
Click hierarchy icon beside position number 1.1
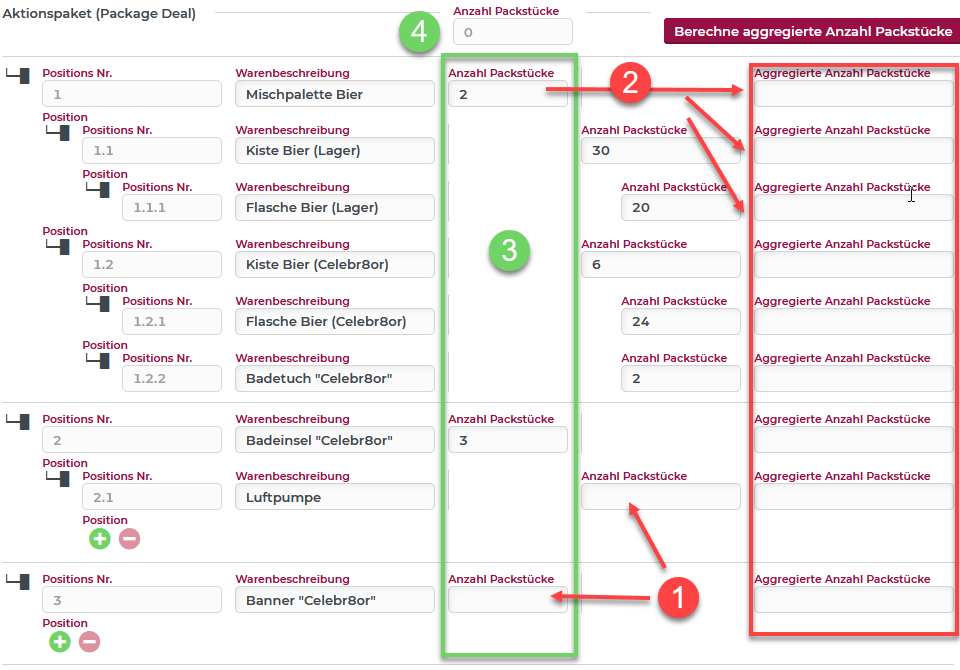(x=58, y=132)
